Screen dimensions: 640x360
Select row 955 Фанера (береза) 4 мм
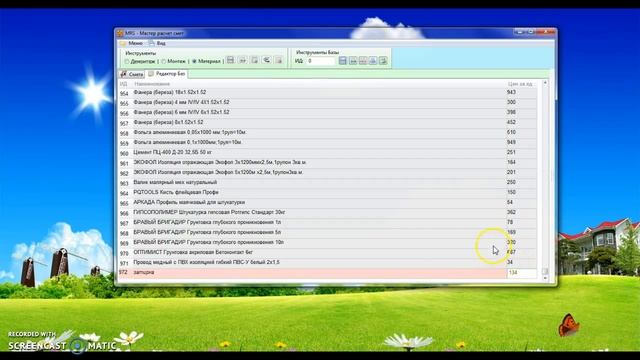[327, 102]
